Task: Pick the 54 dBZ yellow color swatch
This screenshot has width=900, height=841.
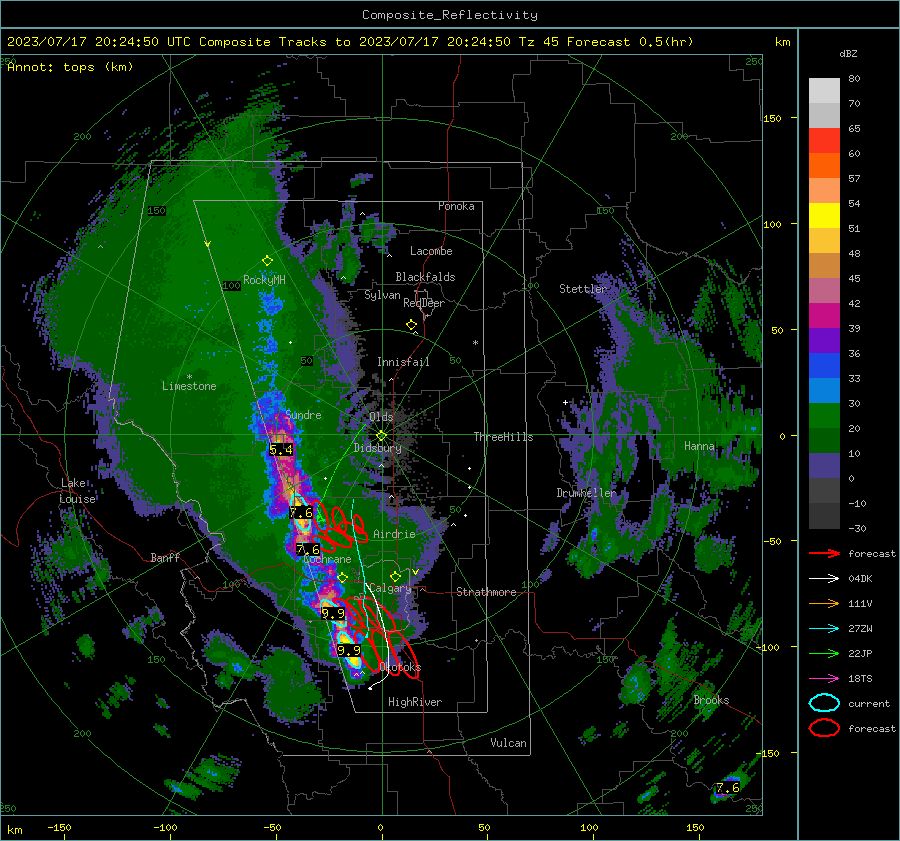Action: click(x=824, y=215)
